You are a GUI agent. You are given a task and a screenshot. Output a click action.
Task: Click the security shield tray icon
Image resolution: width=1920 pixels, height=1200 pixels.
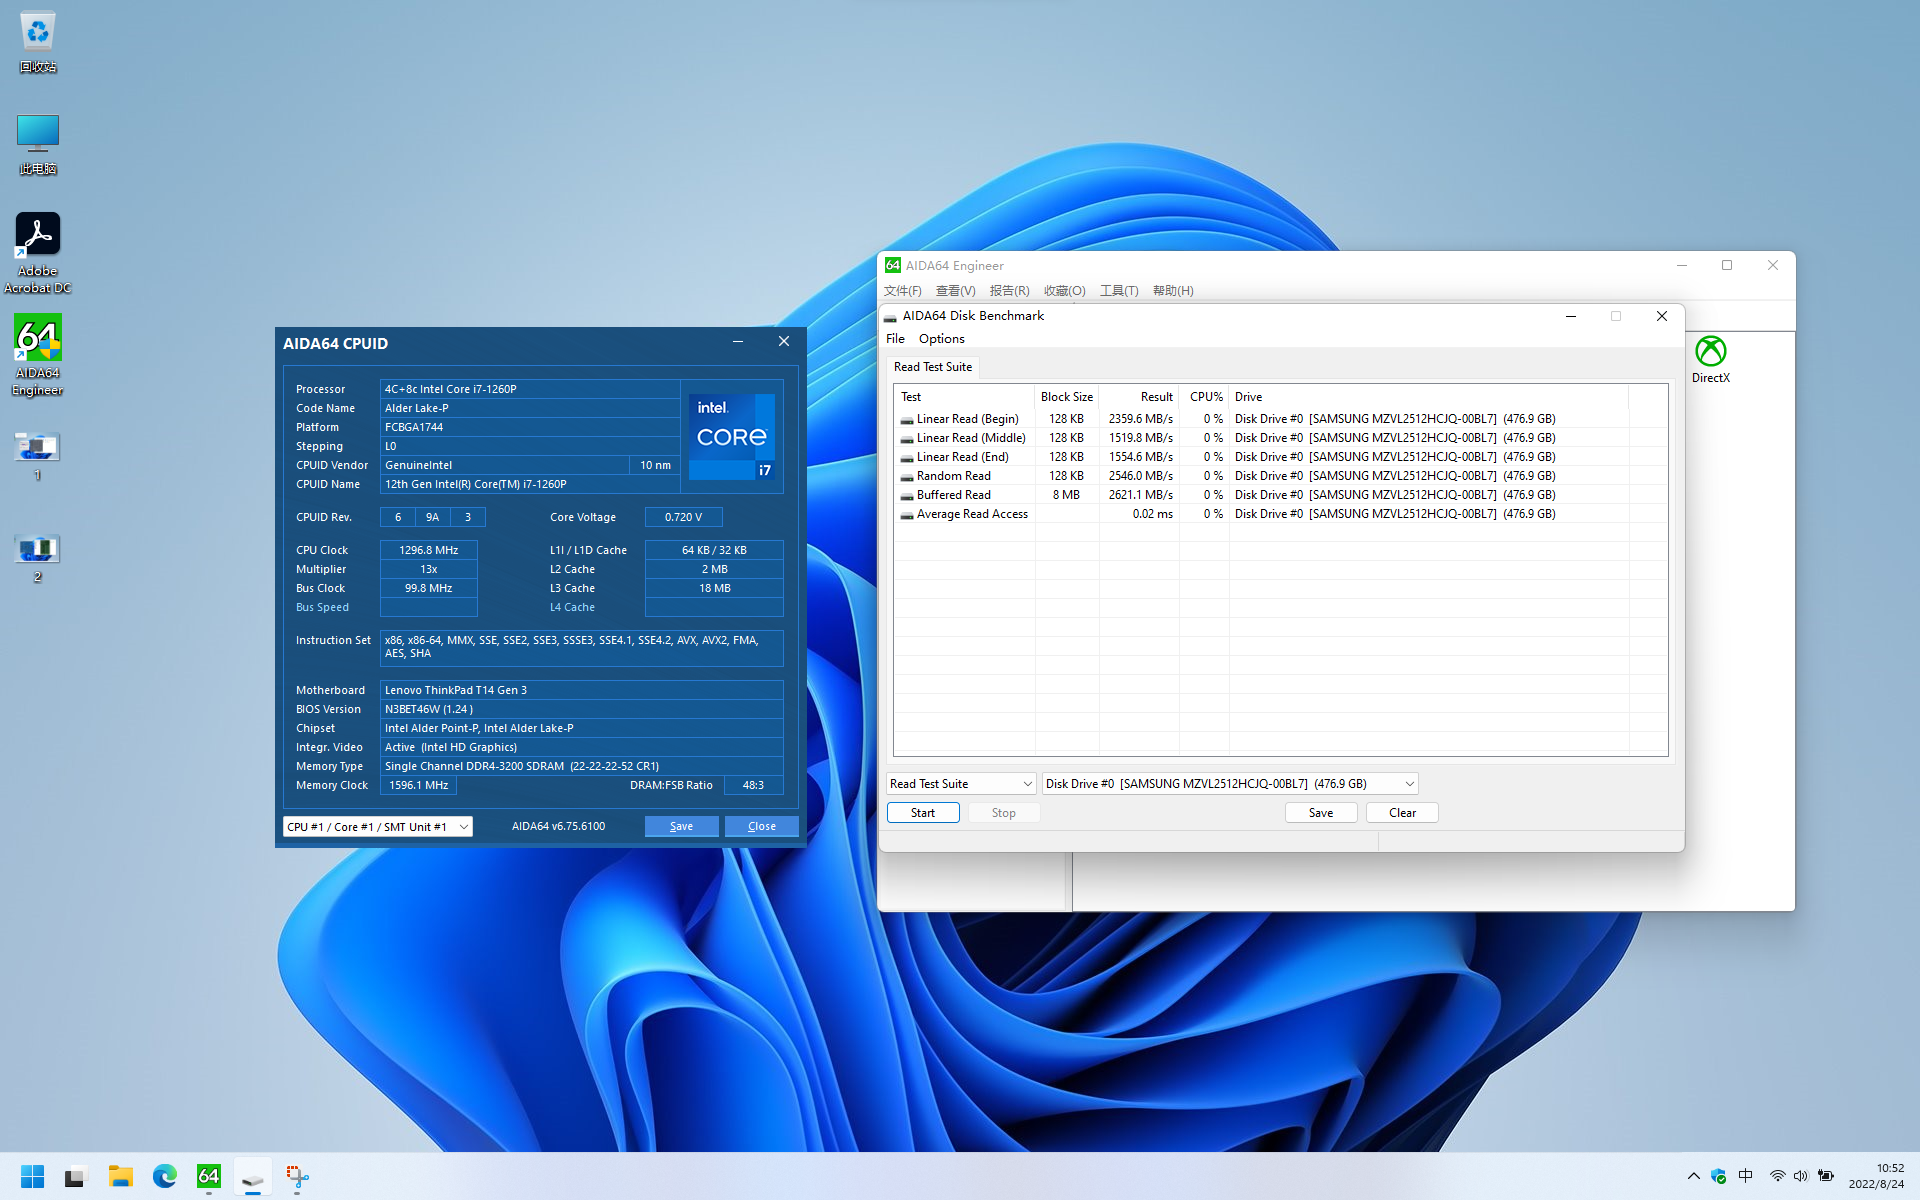(1718, 1176)
